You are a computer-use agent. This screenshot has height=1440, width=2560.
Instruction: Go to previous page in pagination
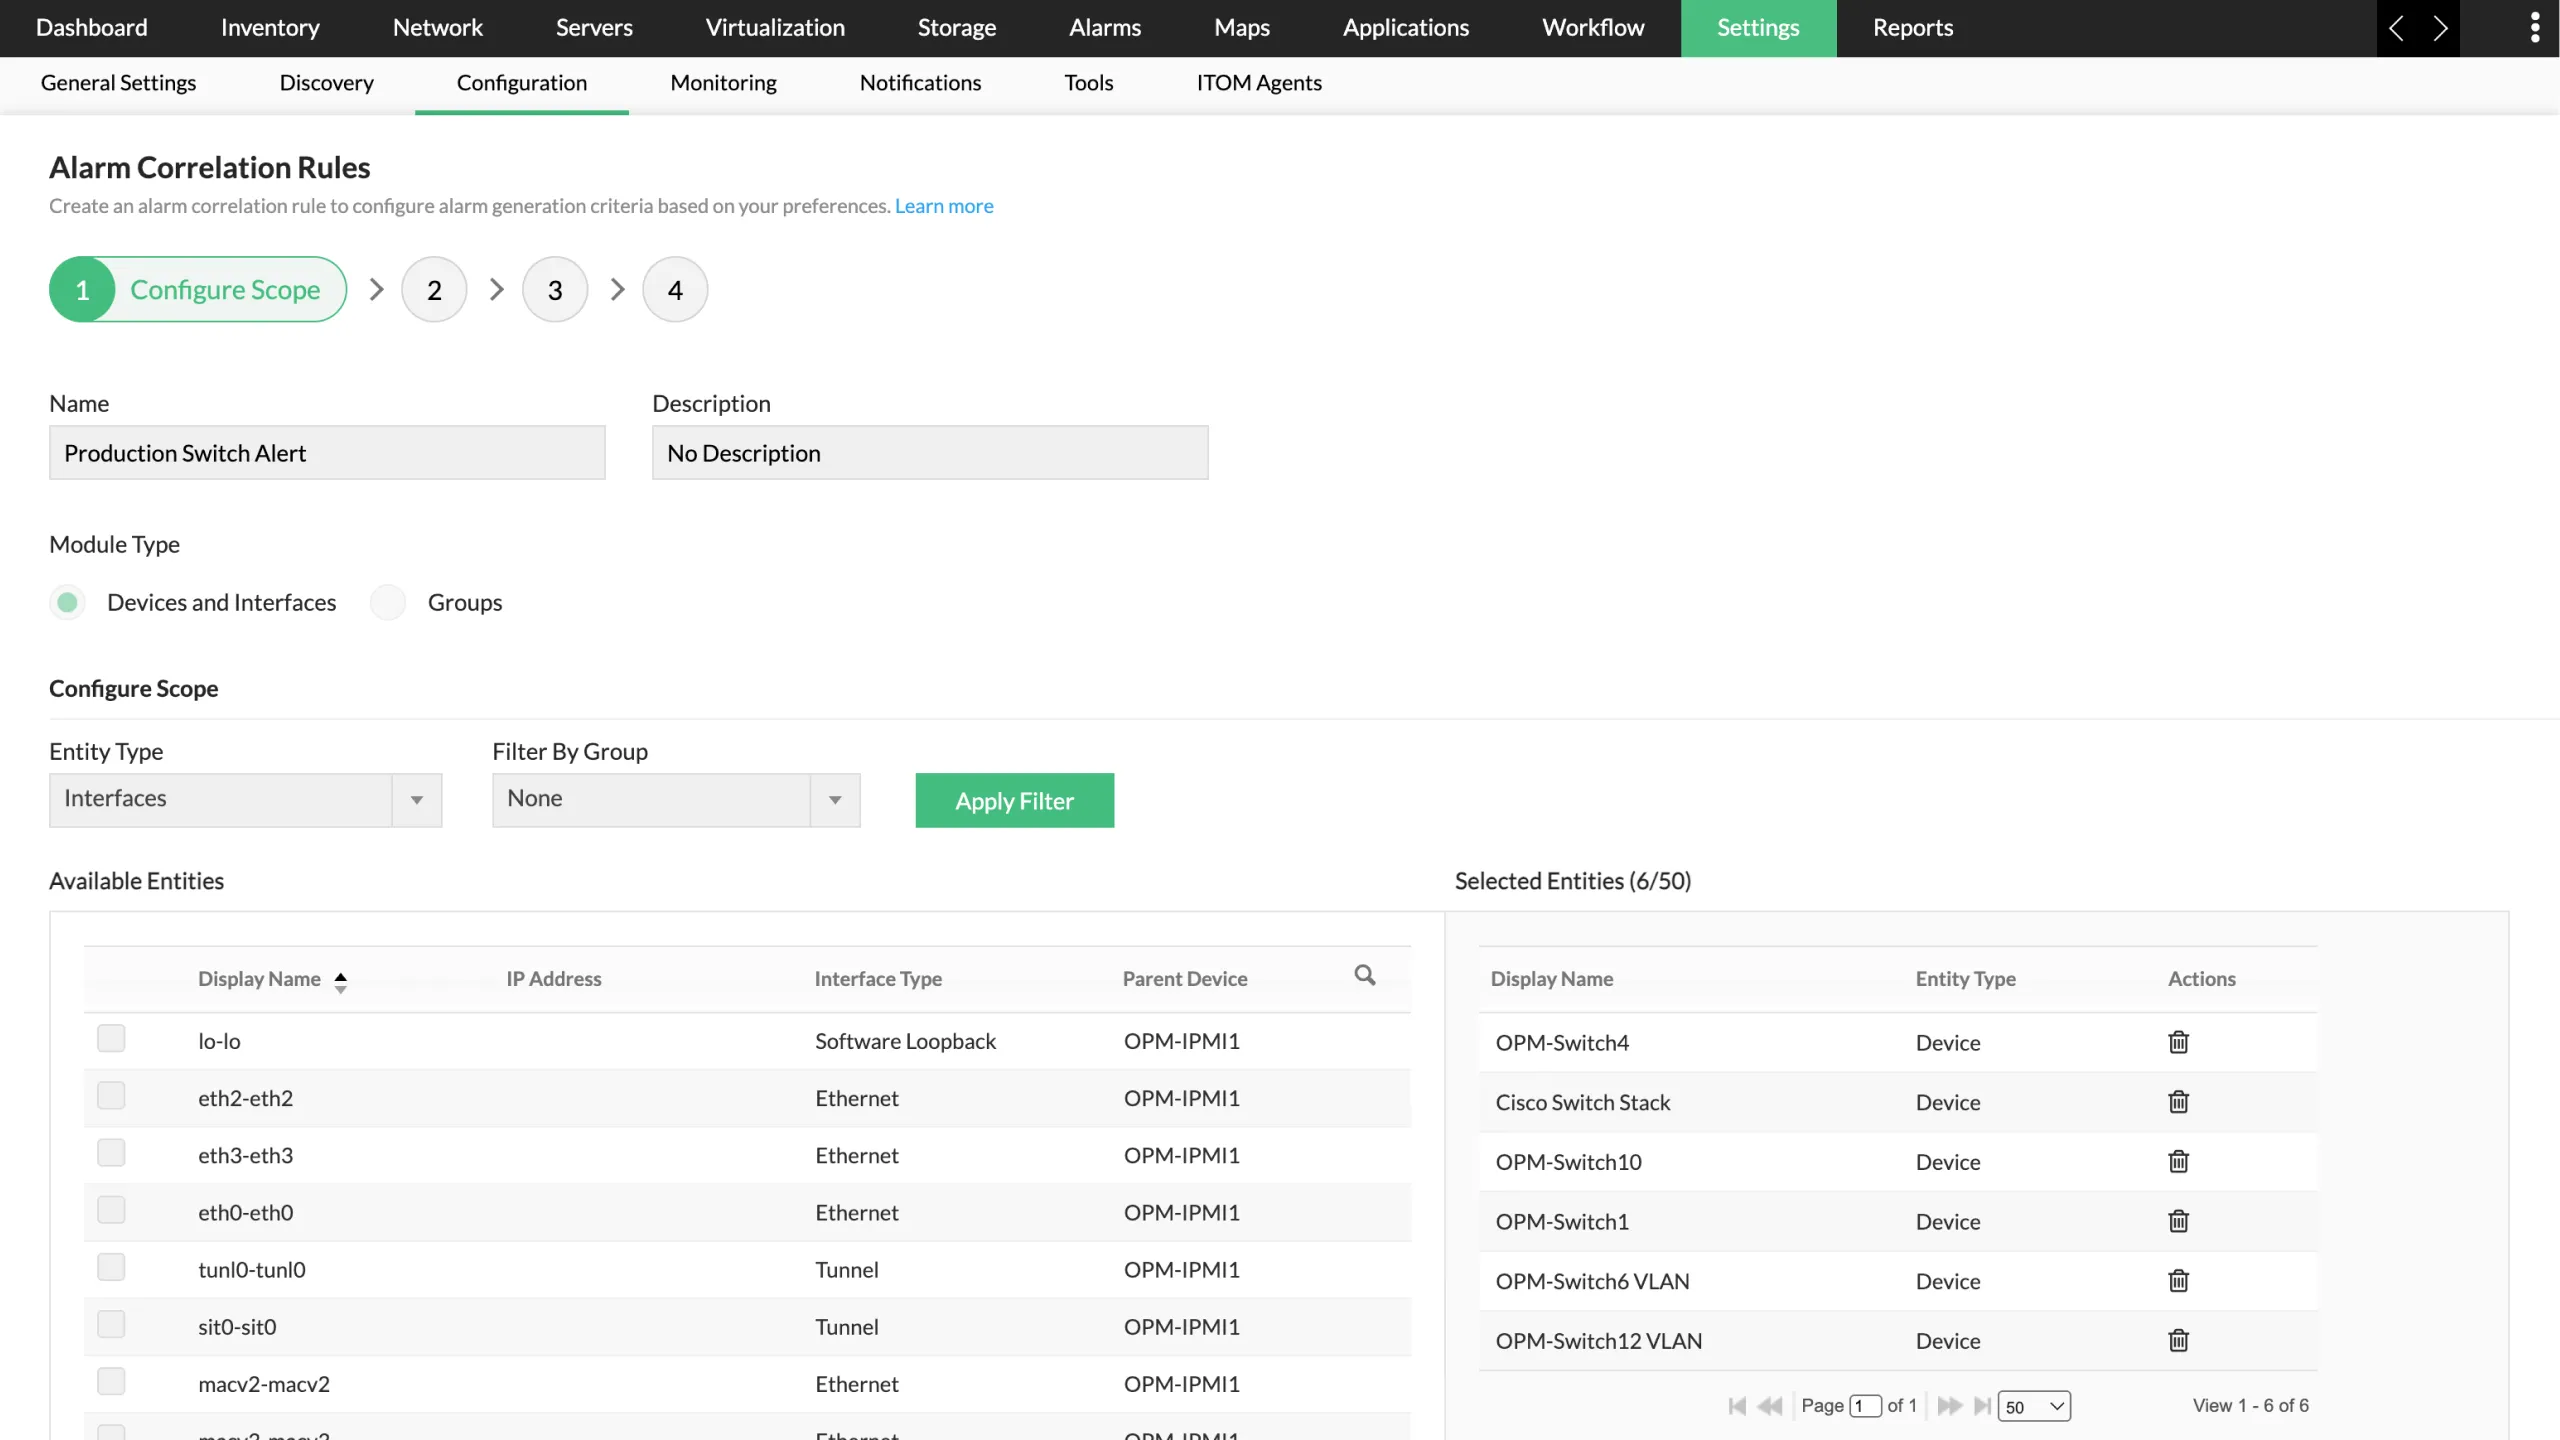point(1770,1405)
